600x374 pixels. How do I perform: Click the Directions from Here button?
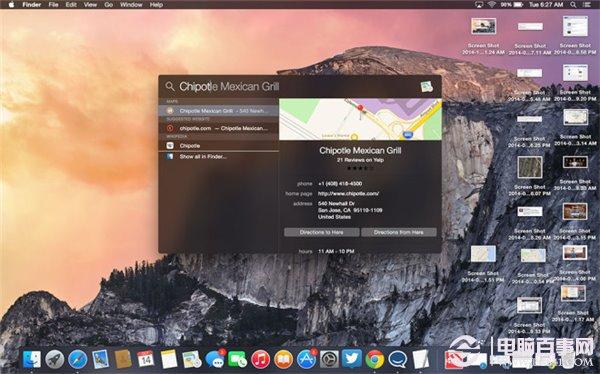399,232
